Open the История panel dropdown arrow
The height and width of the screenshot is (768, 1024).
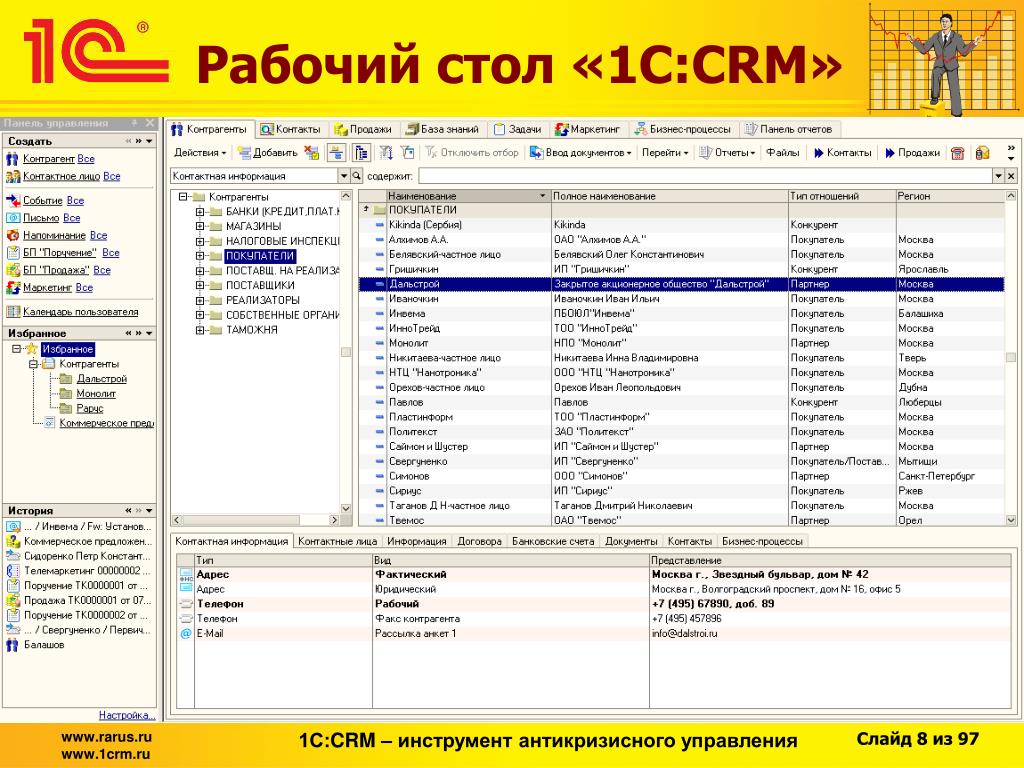click(150, 511)
